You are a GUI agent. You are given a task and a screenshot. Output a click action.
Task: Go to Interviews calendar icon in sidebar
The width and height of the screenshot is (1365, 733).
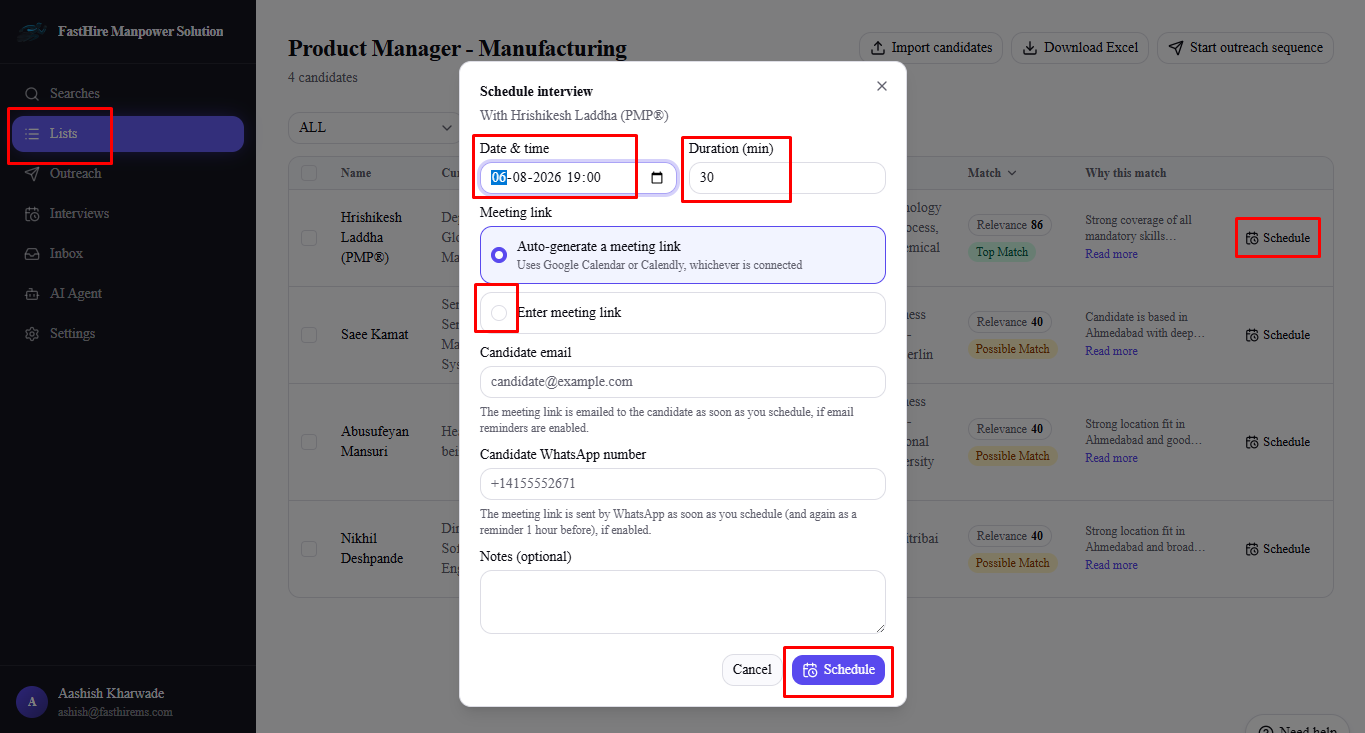pos(33,213)
